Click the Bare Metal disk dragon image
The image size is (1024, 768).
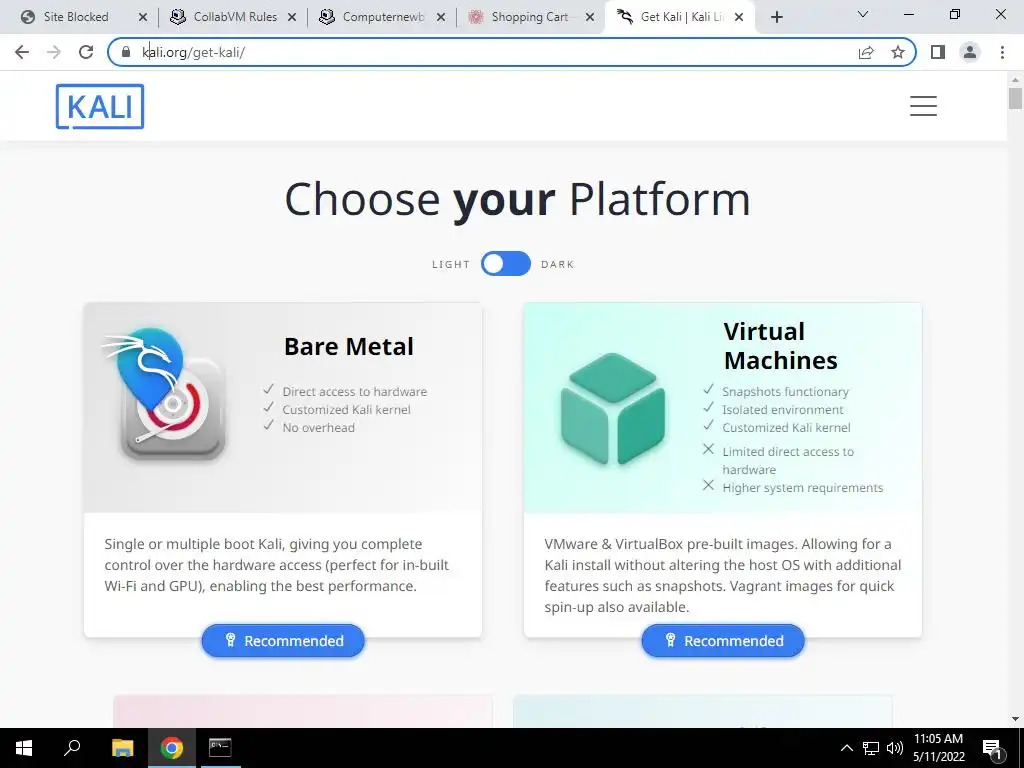(165, 394)
